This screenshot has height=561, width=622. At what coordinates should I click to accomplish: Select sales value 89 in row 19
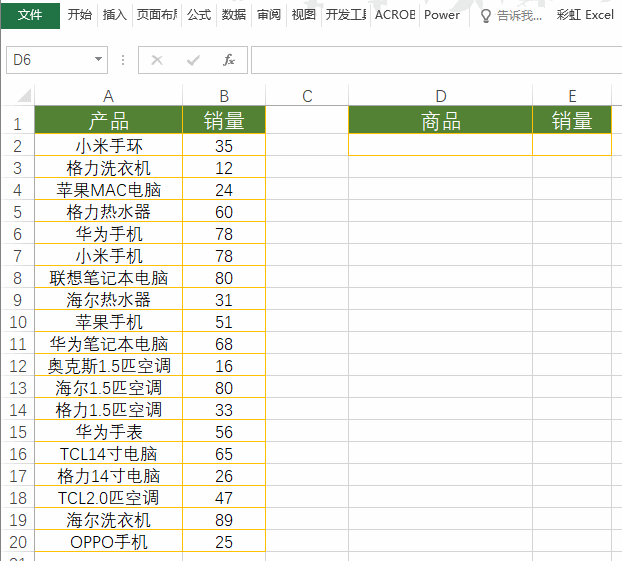click(x=224, y=520)
